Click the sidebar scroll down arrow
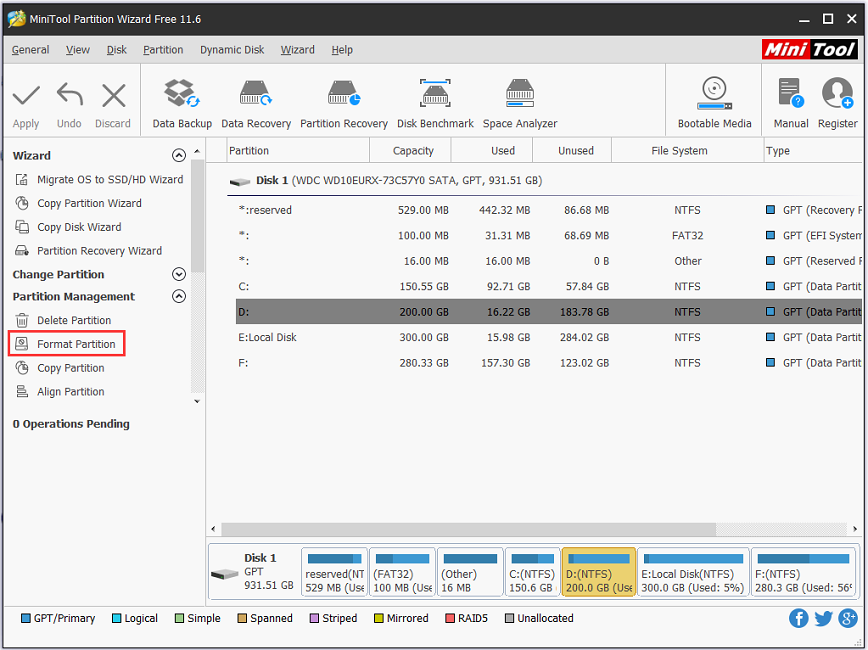 click(197, 401)
